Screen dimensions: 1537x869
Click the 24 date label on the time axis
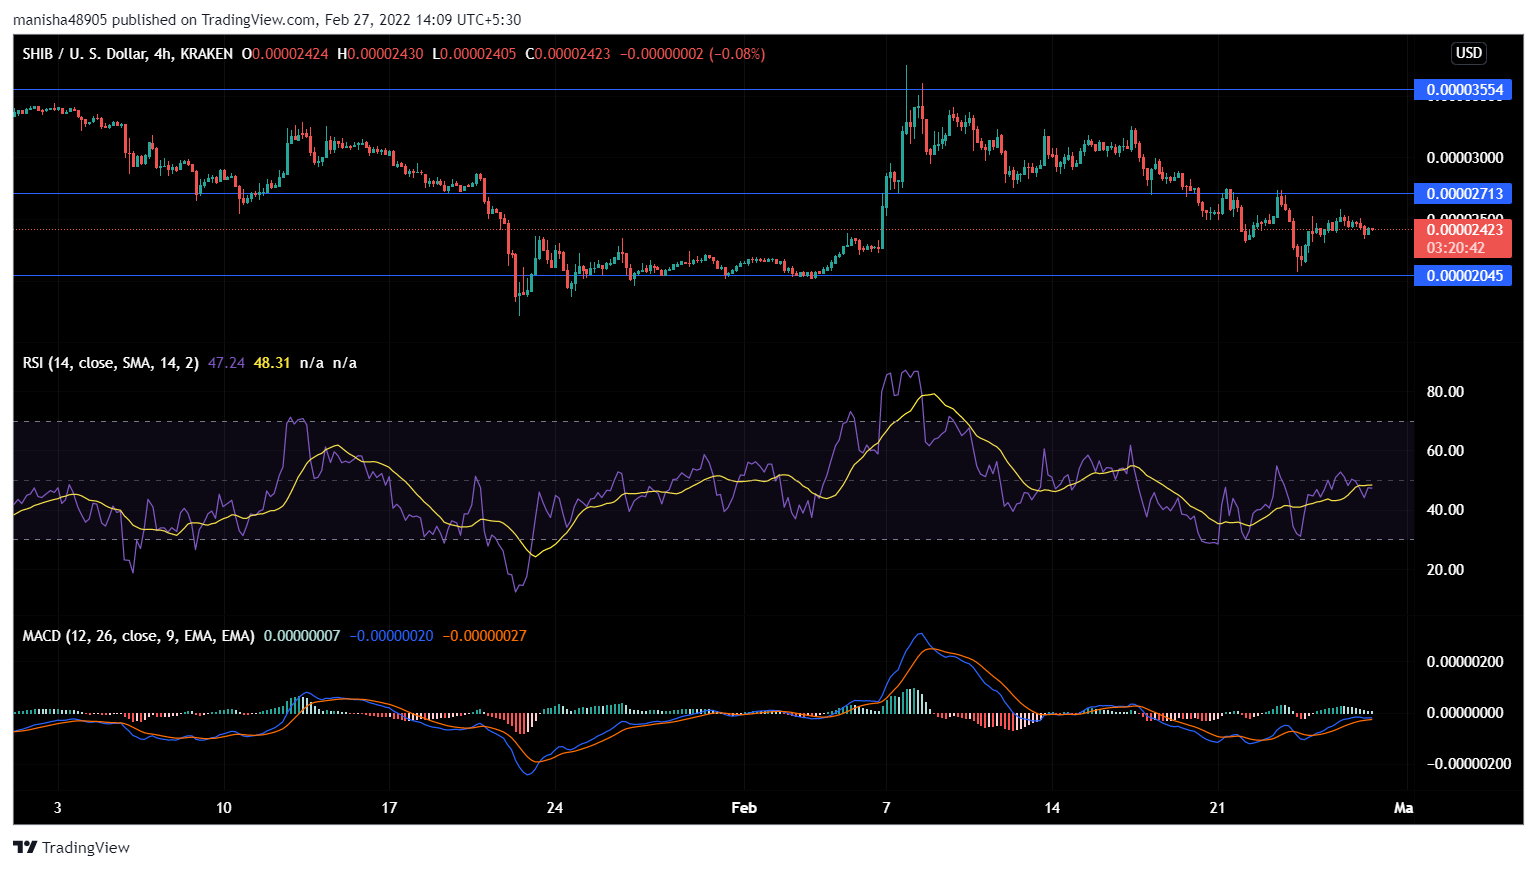(555, 808)
